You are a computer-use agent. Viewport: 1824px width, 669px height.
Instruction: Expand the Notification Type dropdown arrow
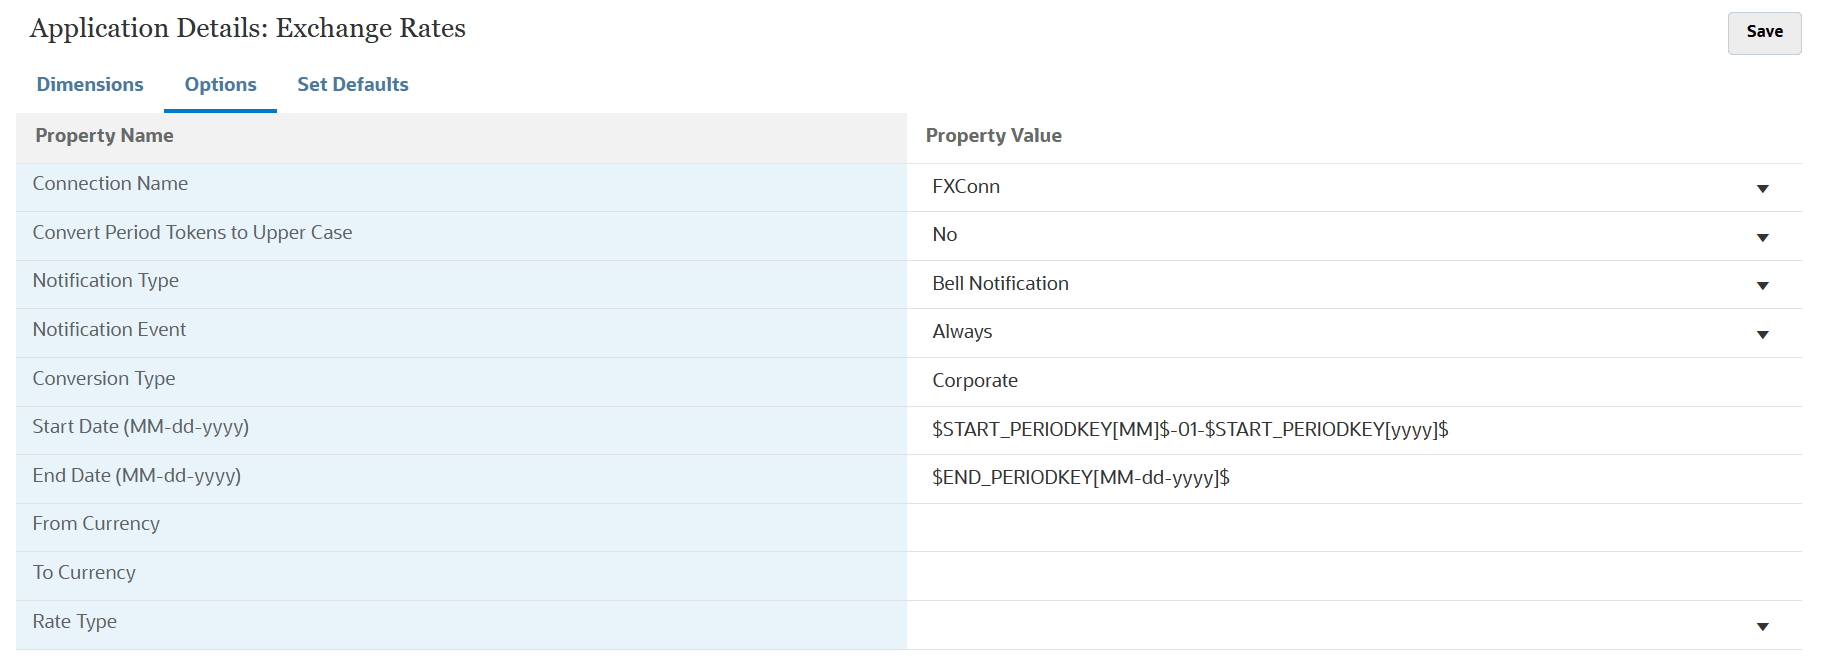(x=1762, y=285)
